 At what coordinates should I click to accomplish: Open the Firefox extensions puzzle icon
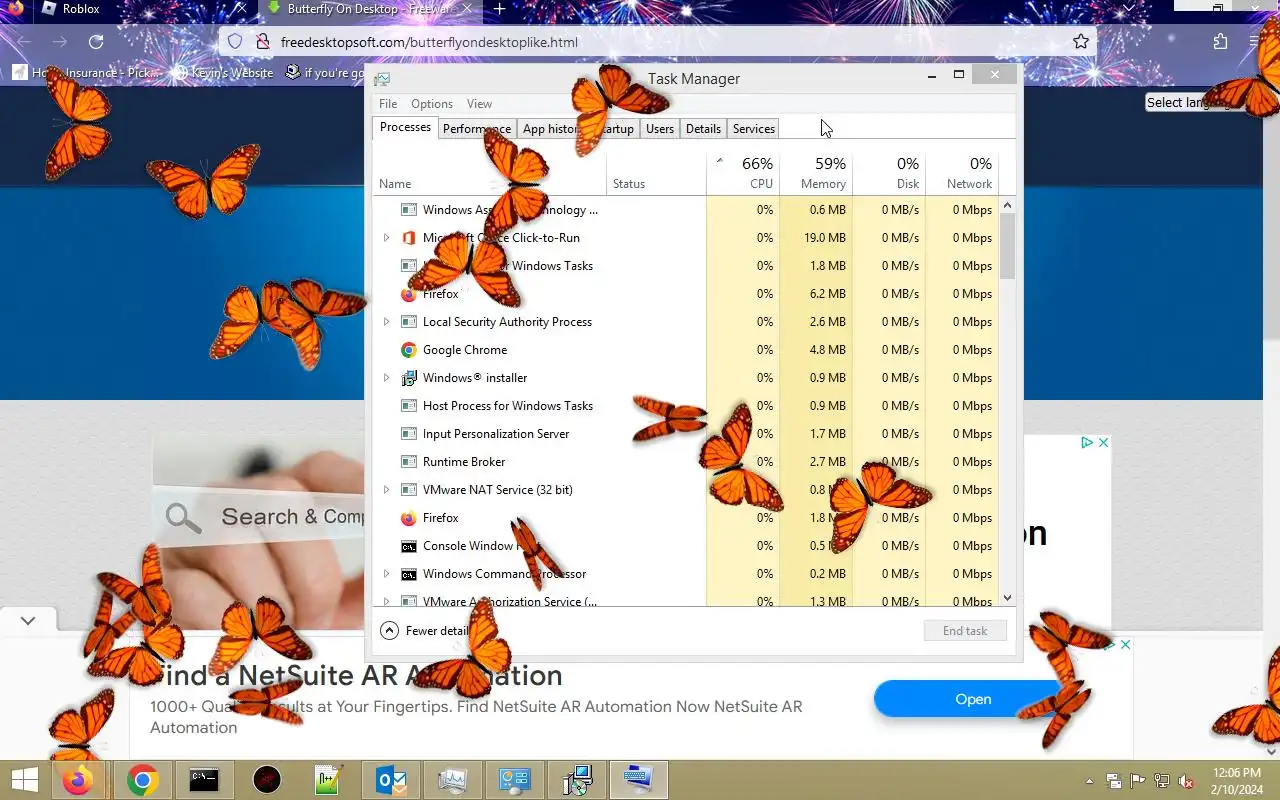point(1220,42)
